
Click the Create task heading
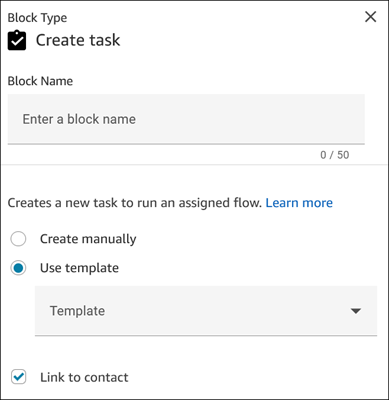pyautogui.click(x=78, y=40)
